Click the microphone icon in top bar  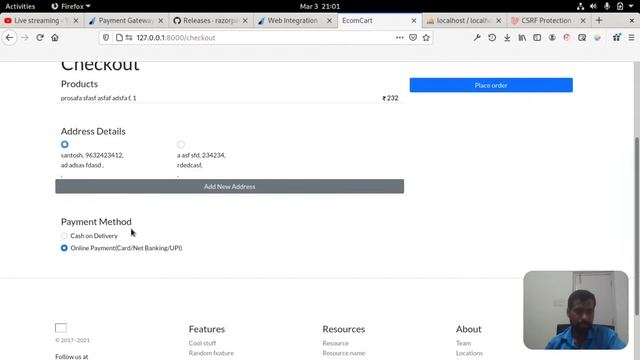click(607, 6)
